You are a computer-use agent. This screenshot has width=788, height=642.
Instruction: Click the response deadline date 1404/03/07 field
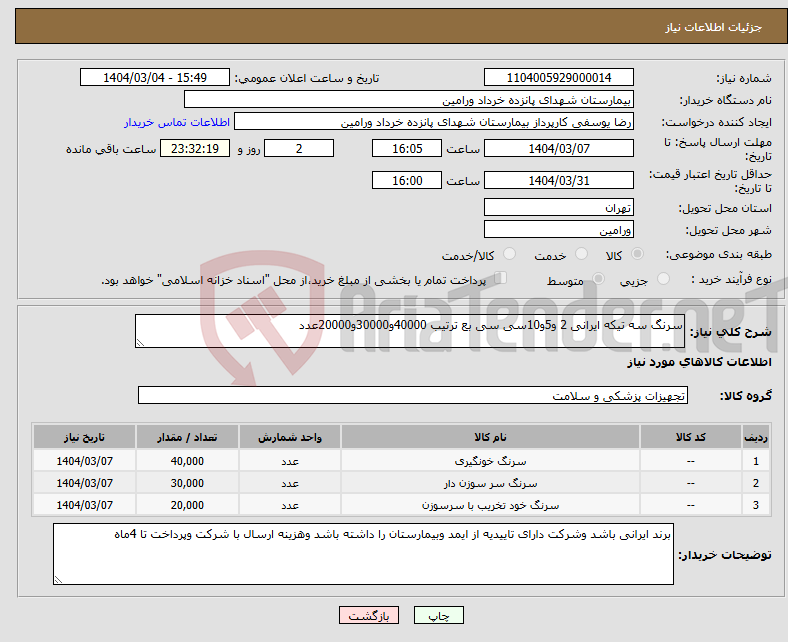tap(558, 148)
